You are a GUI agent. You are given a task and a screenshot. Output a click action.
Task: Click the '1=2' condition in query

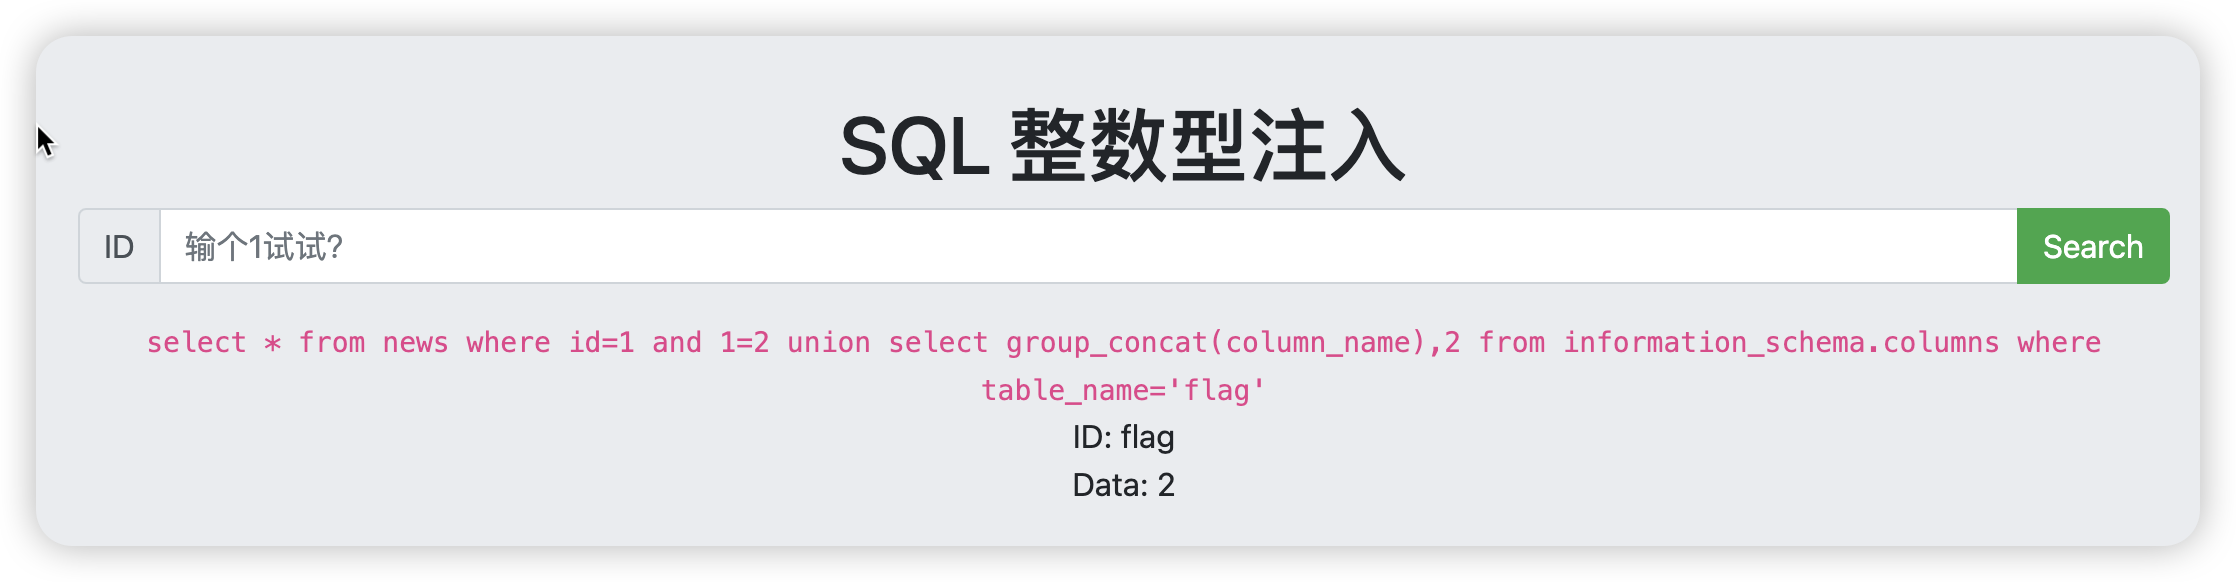click(x=744, y=342)
